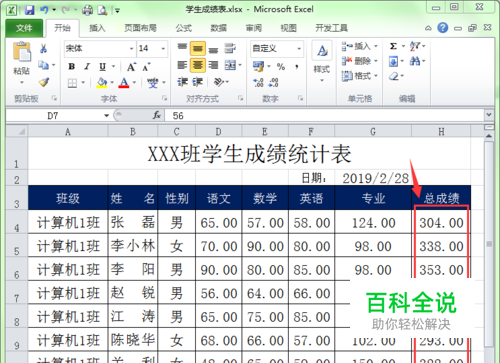Click row header 5
Image resolution: width=500 pixels, height=363 pixels.
pyautogui.click(x=17, y=245)
